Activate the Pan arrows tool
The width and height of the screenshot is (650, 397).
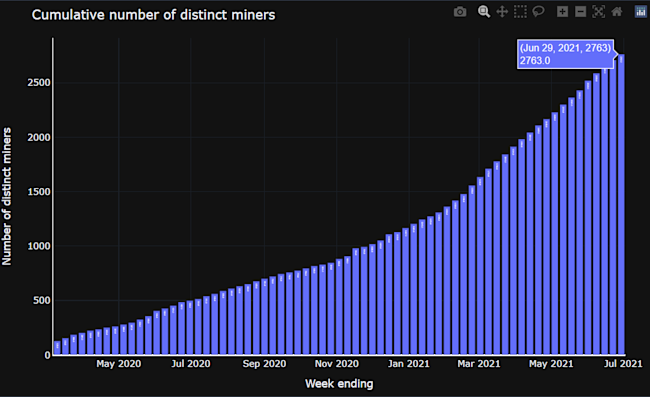pyautogui.click(x=502, y=12)
